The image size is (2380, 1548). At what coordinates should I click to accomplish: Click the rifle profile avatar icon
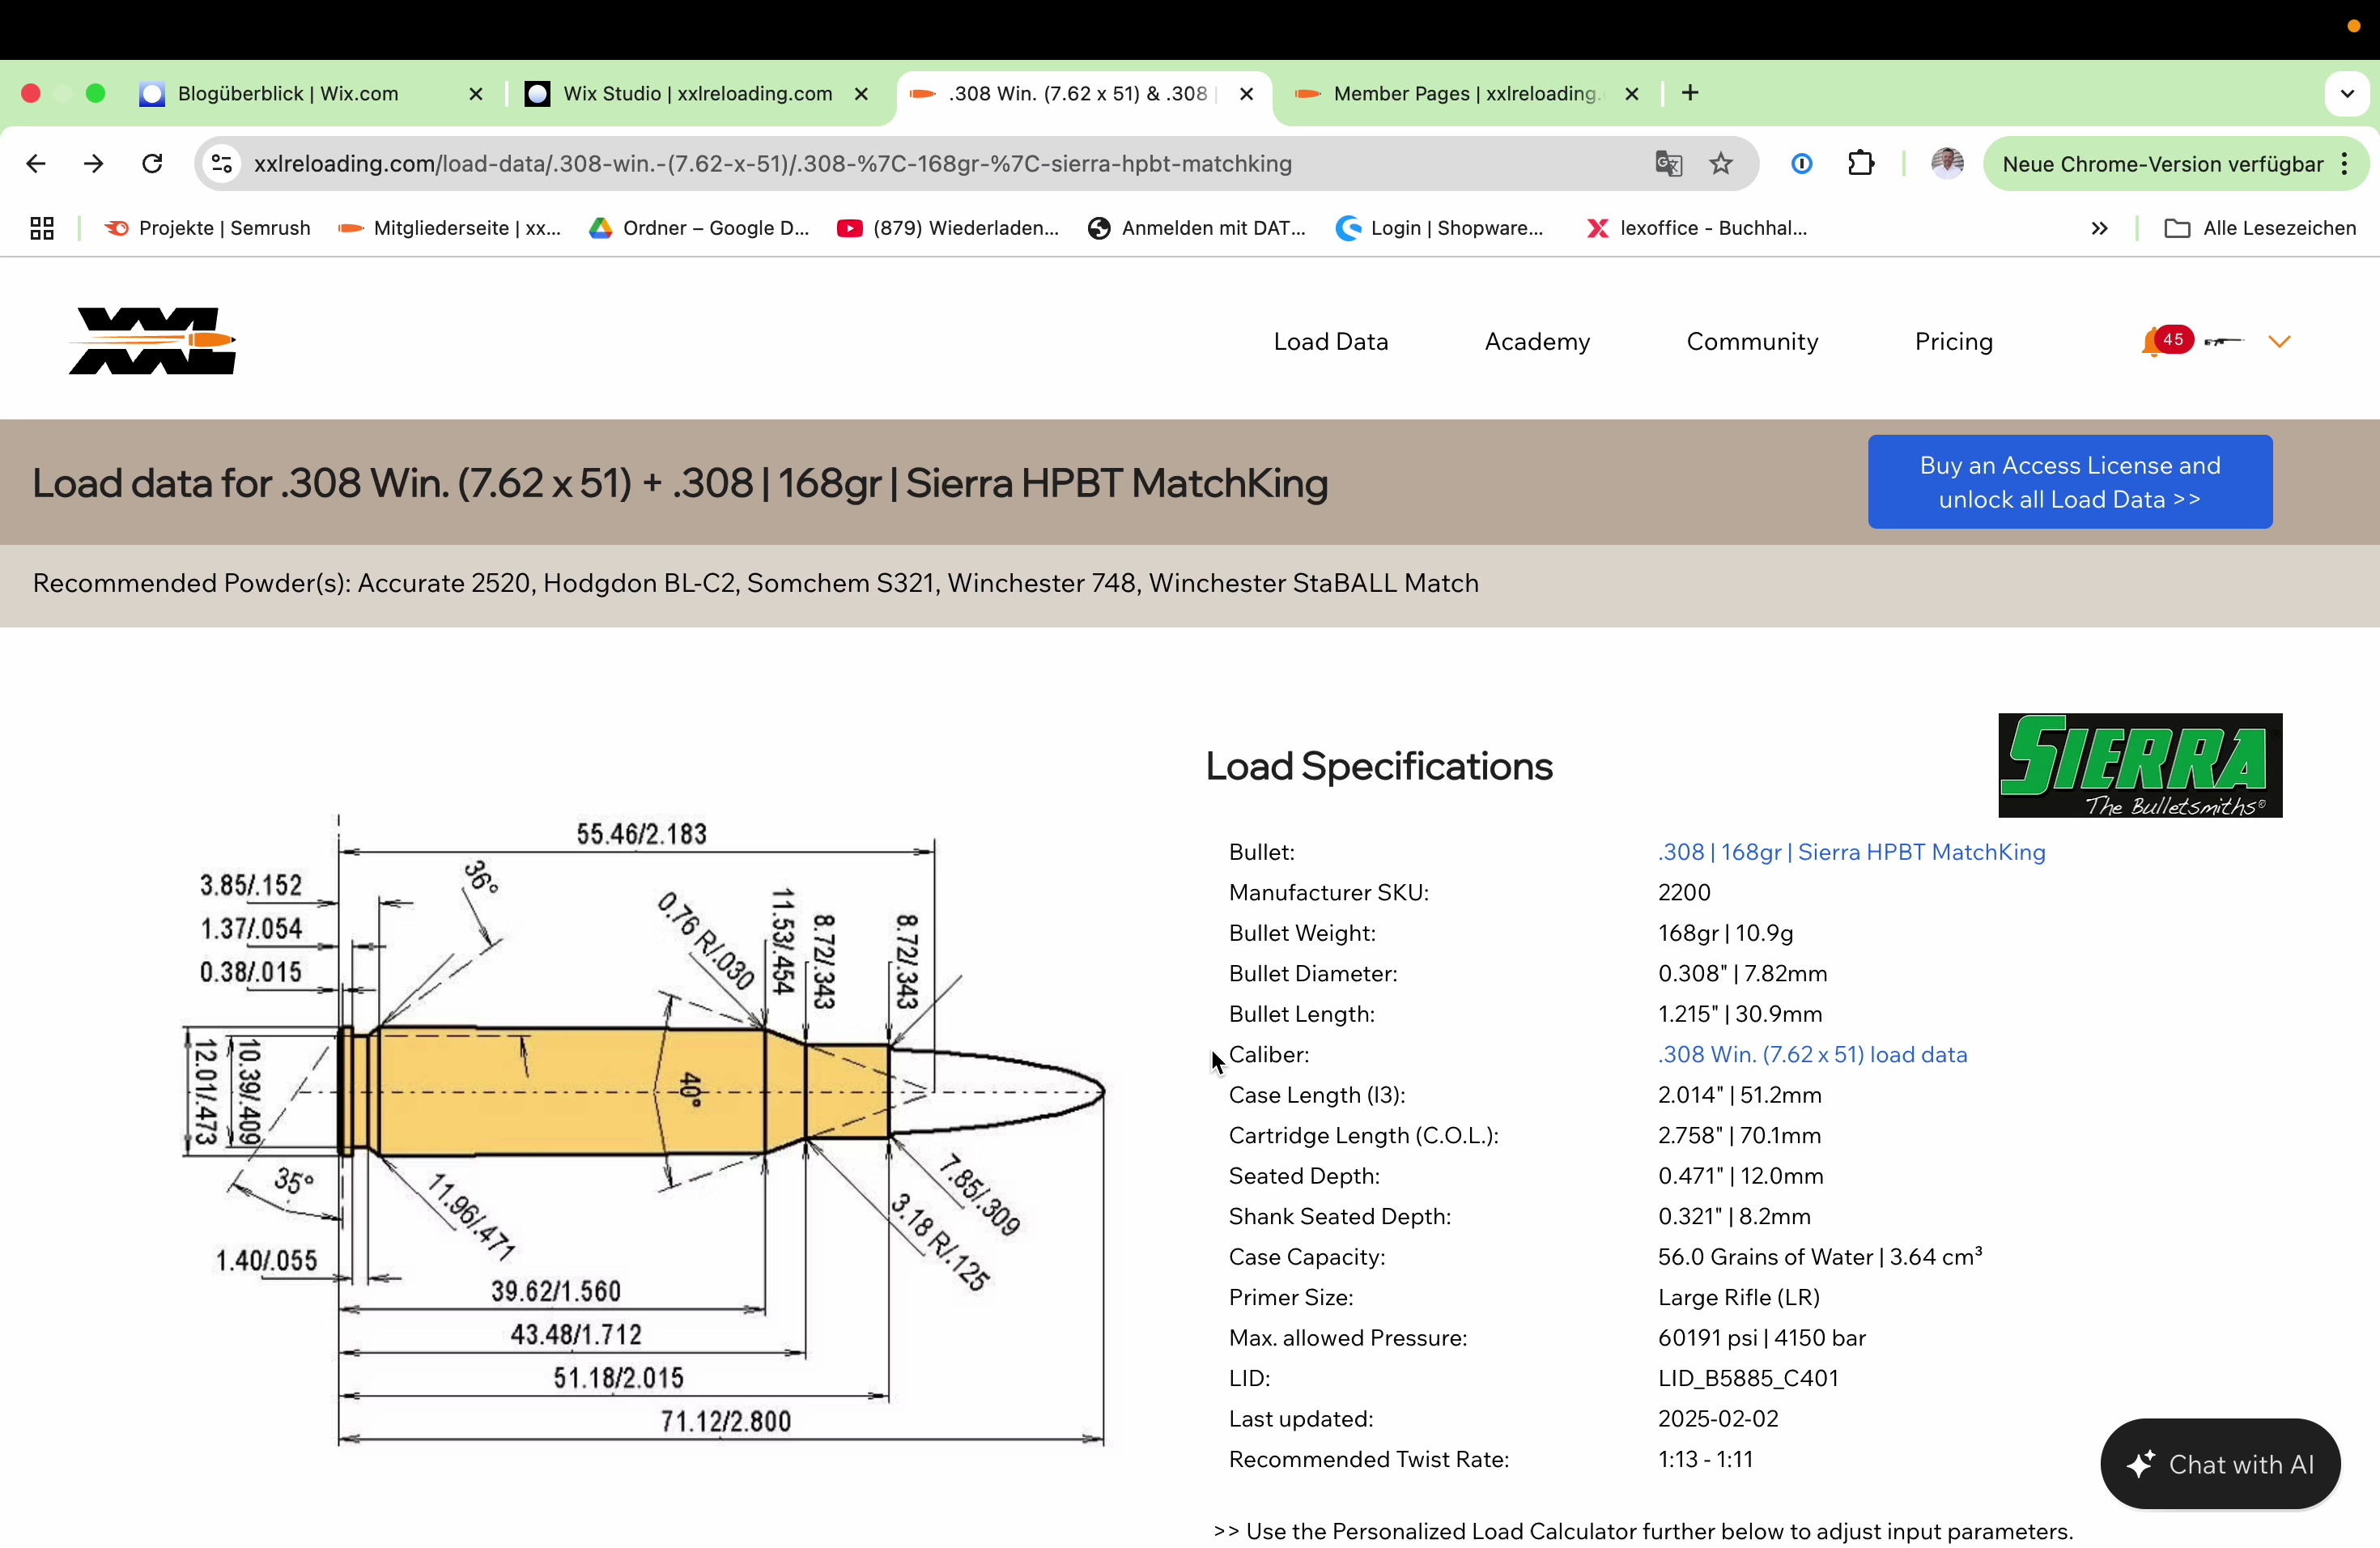click(2224, 342)
